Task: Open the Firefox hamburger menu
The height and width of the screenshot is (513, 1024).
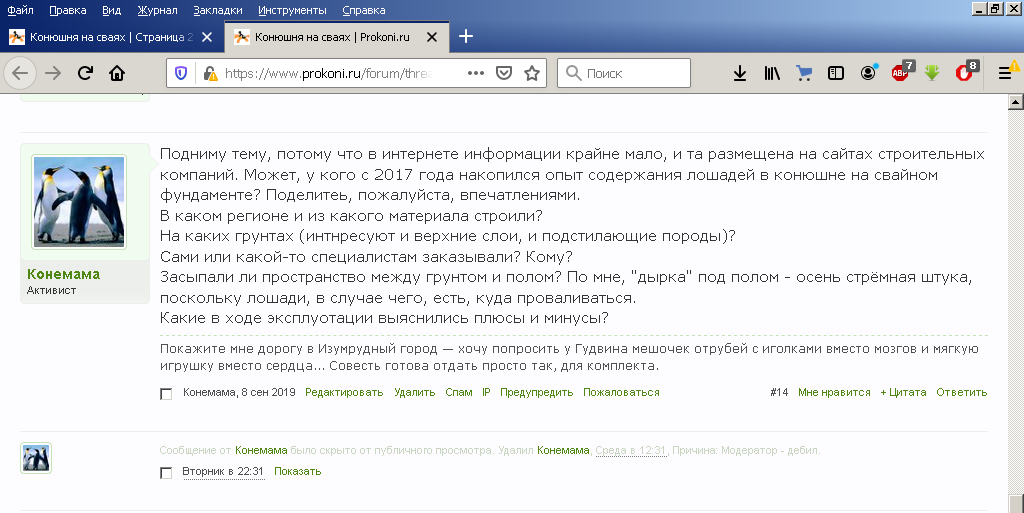Action: [1005, 73]
